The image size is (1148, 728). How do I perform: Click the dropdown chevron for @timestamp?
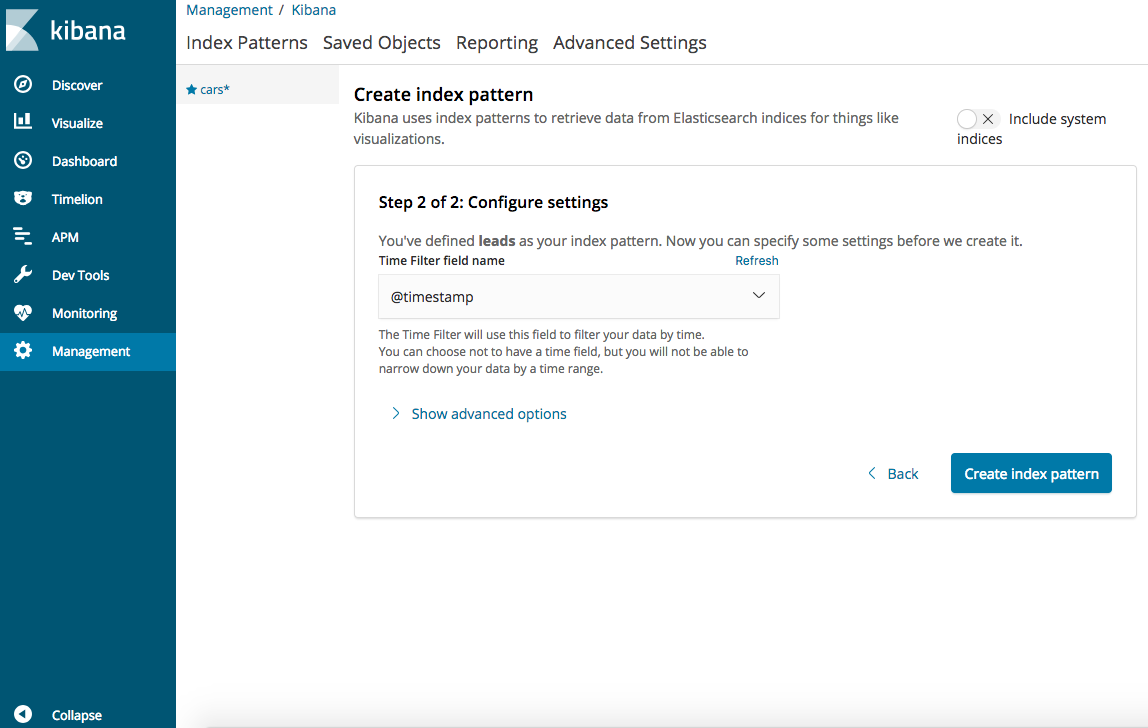pos(758,295)
